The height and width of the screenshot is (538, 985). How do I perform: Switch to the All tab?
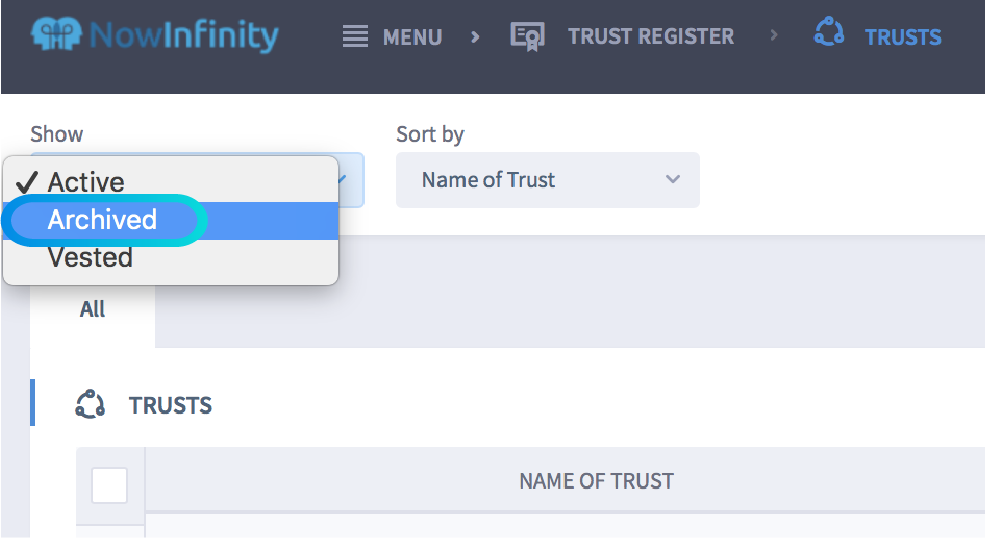pyautogui.click(x=92, y=309)
